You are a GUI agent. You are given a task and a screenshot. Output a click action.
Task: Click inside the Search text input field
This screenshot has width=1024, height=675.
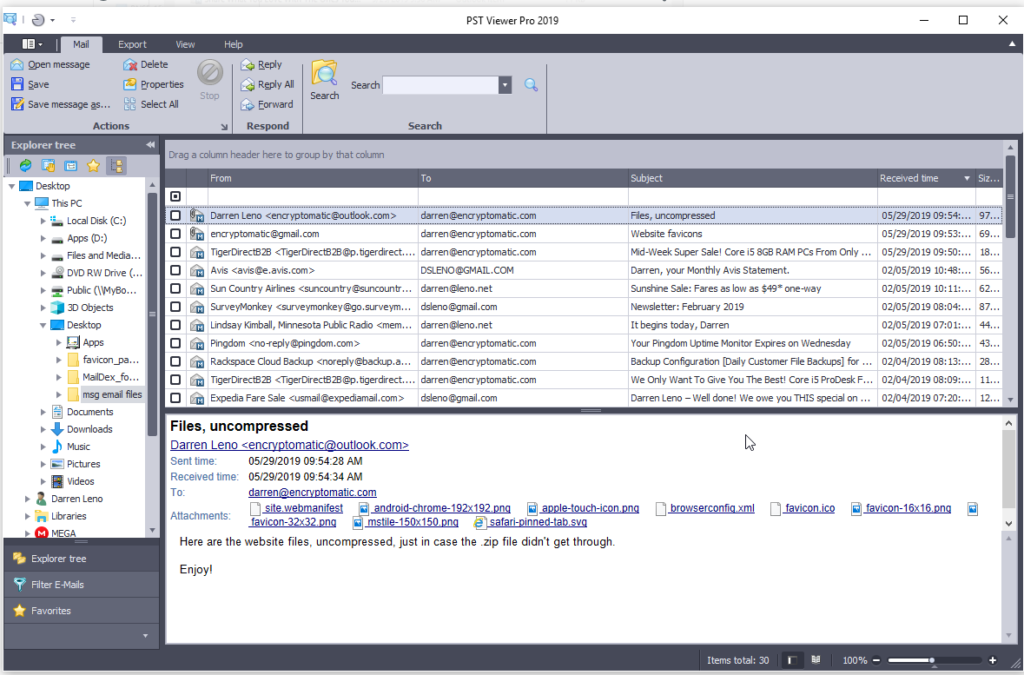tap(441, 85)
